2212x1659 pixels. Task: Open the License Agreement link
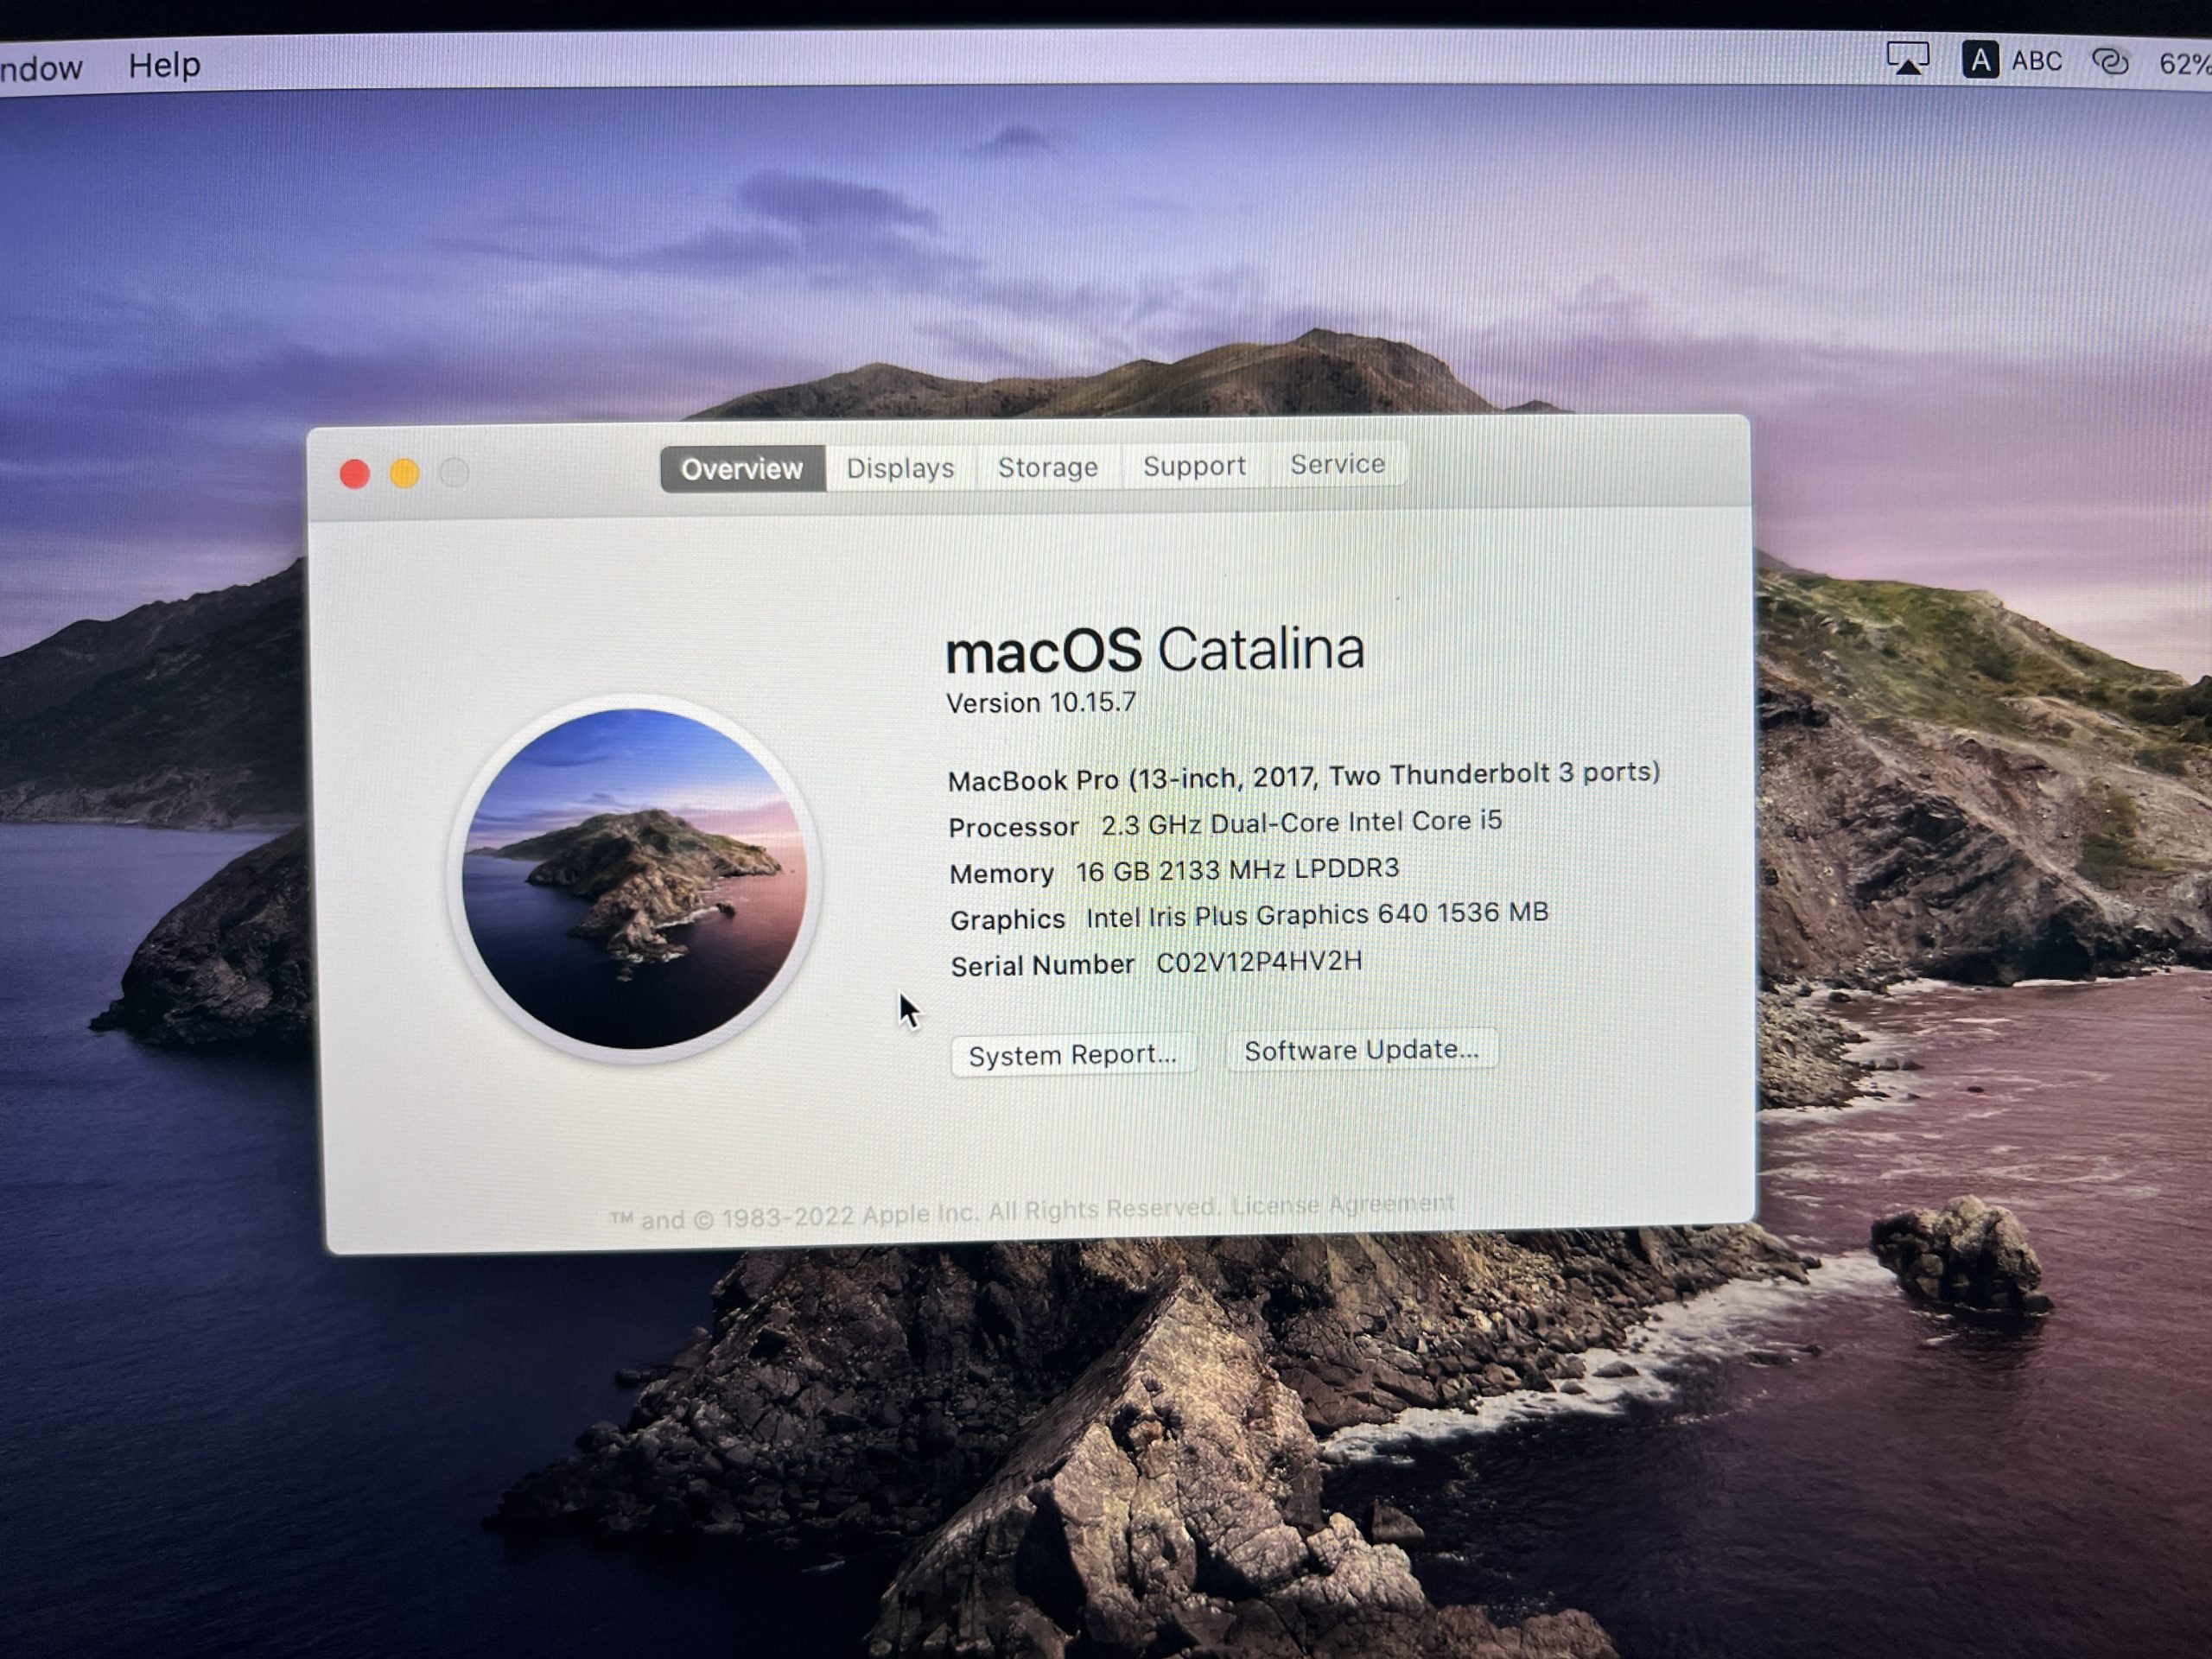point(1343,1205)
